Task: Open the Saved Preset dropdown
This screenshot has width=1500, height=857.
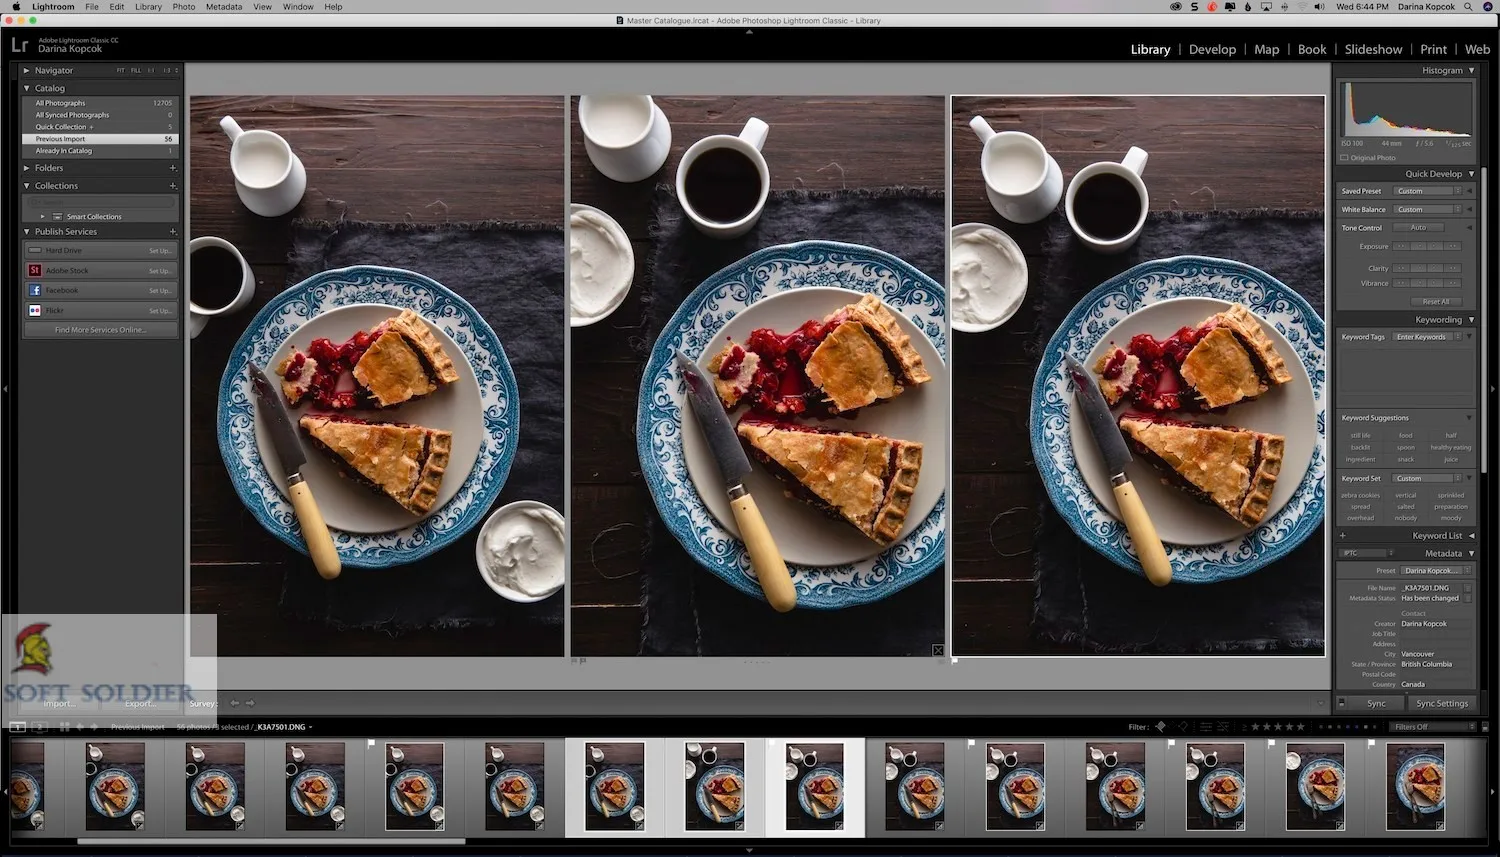Action: tap(1429, 191)
